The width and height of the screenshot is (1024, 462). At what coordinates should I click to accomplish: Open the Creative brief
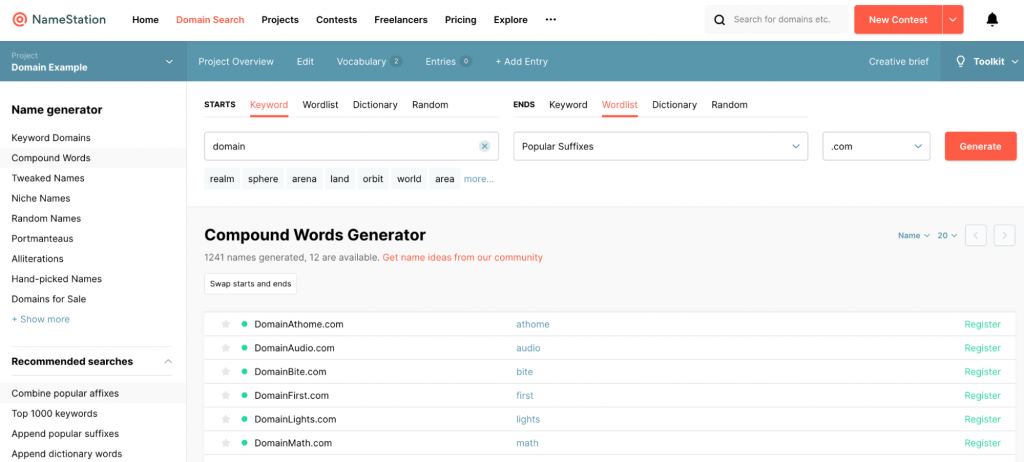click(898, 61)
